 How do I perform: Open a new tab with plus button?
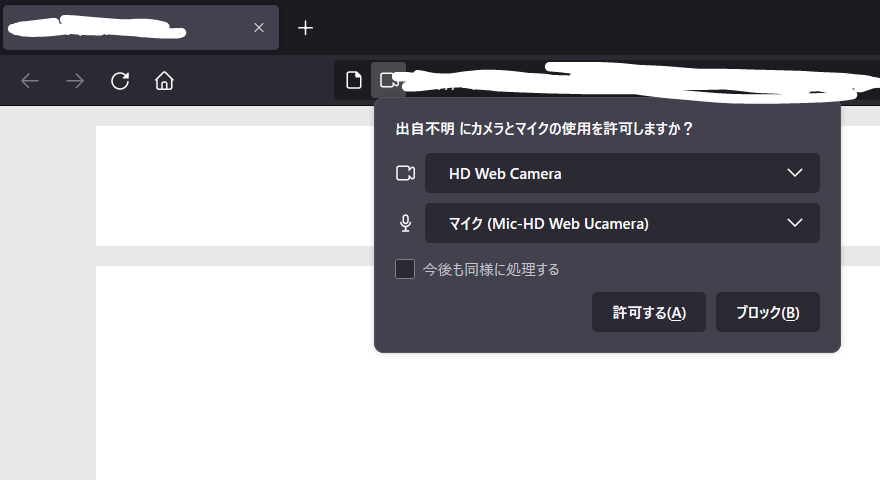tap(305, 28)
